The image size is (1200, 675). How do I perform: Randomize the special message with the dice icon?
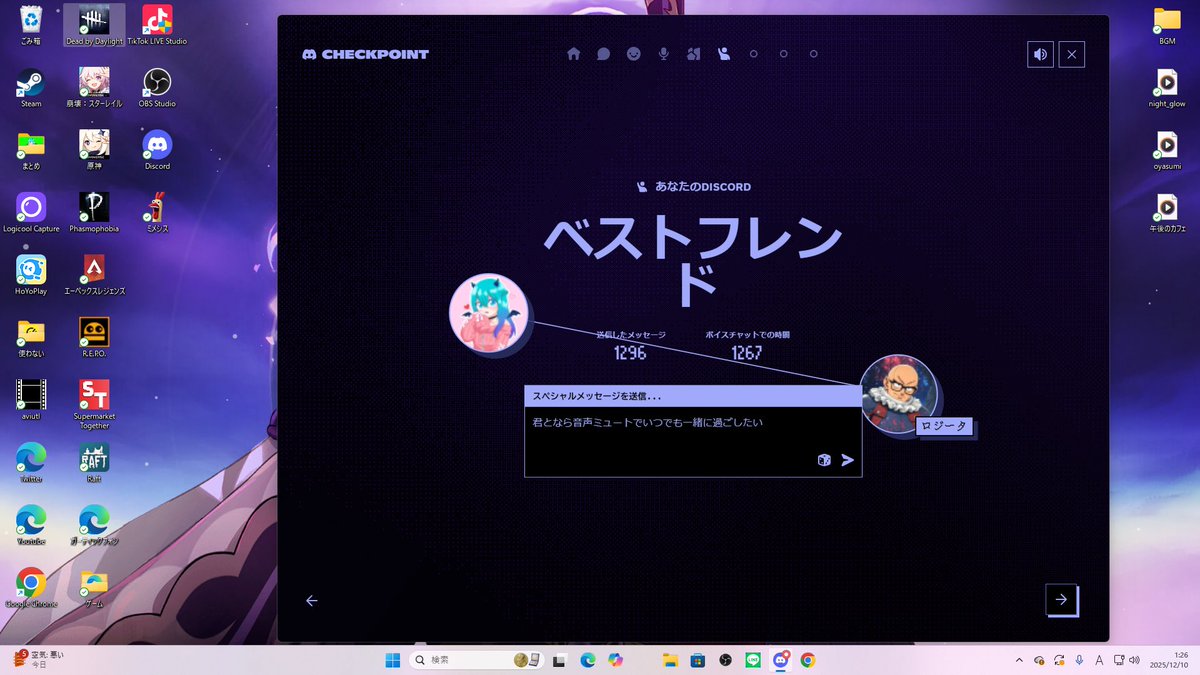pos(824,460)
